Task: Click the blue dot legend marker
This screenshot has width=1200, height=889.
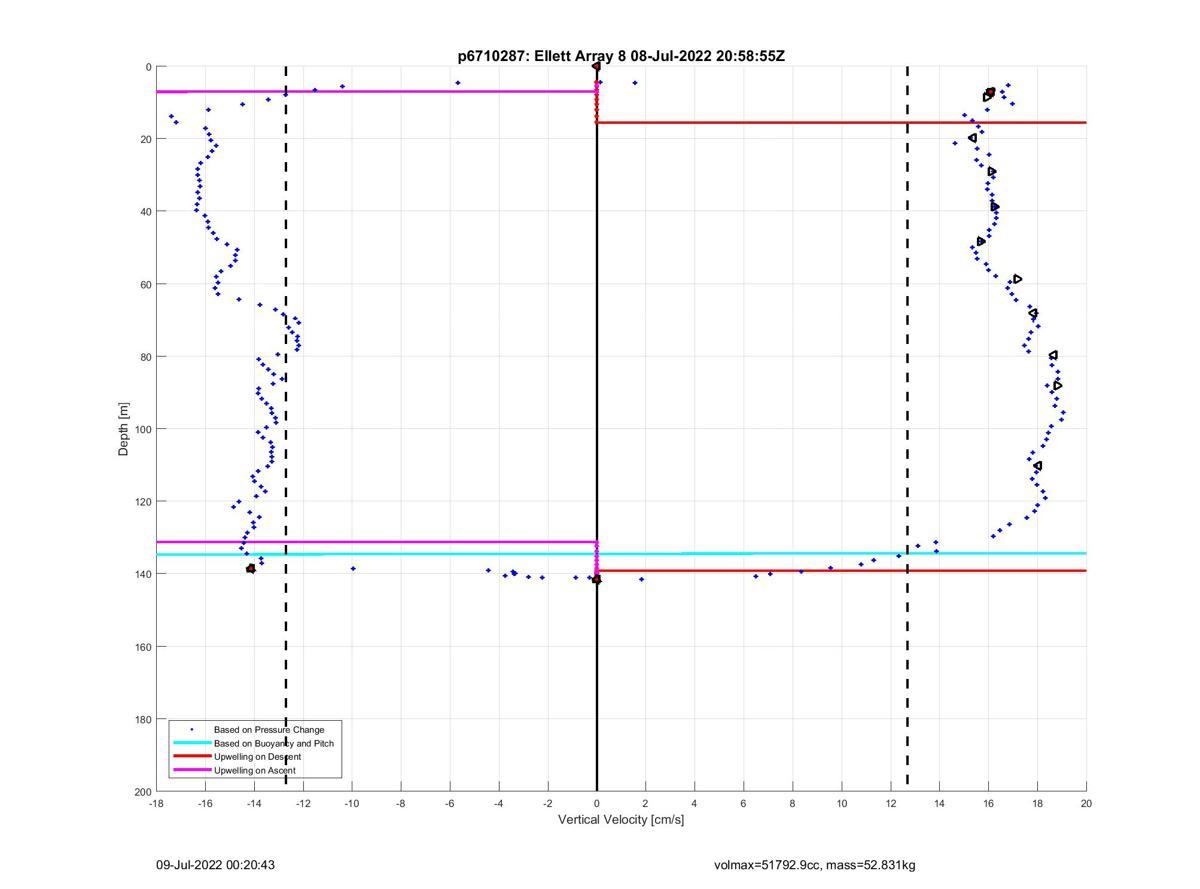Action: 191,730
